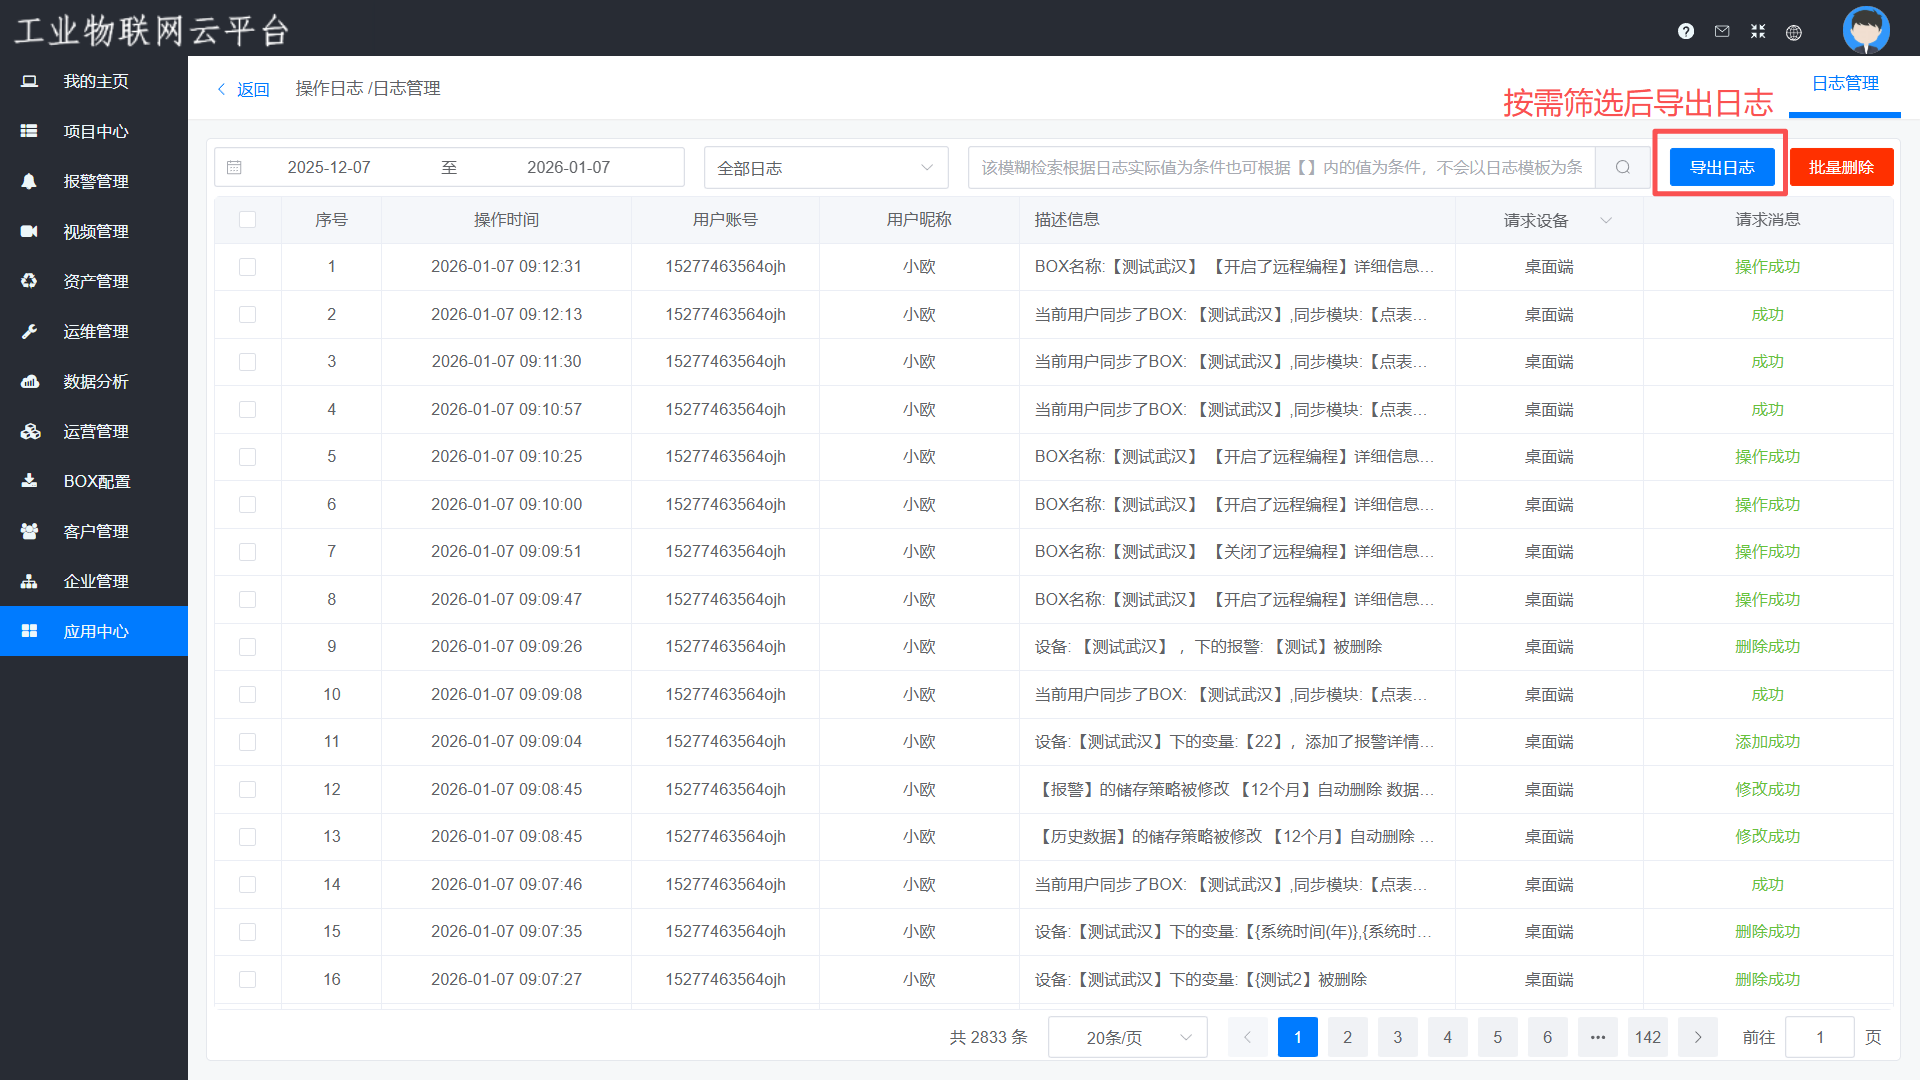Image resolution: width=1920 pixels, height=1080 pixels.
Task: Switch to the 日志管理 tab
Action: click(x=1844, y=83)
